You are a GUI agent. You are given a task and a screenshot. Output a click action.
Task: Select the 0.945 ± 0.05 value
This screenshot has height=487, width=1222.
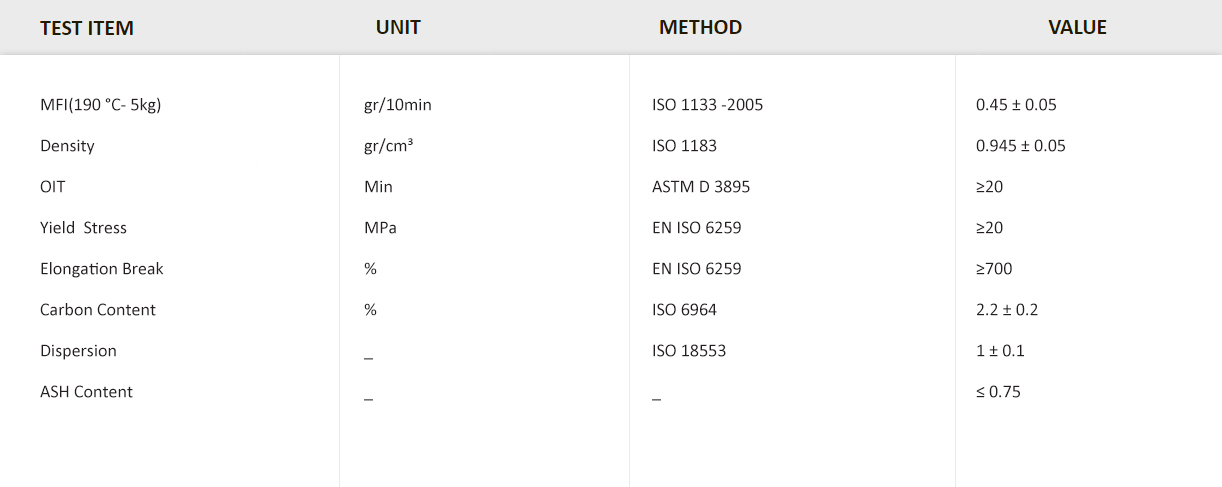click(1020, 146)
